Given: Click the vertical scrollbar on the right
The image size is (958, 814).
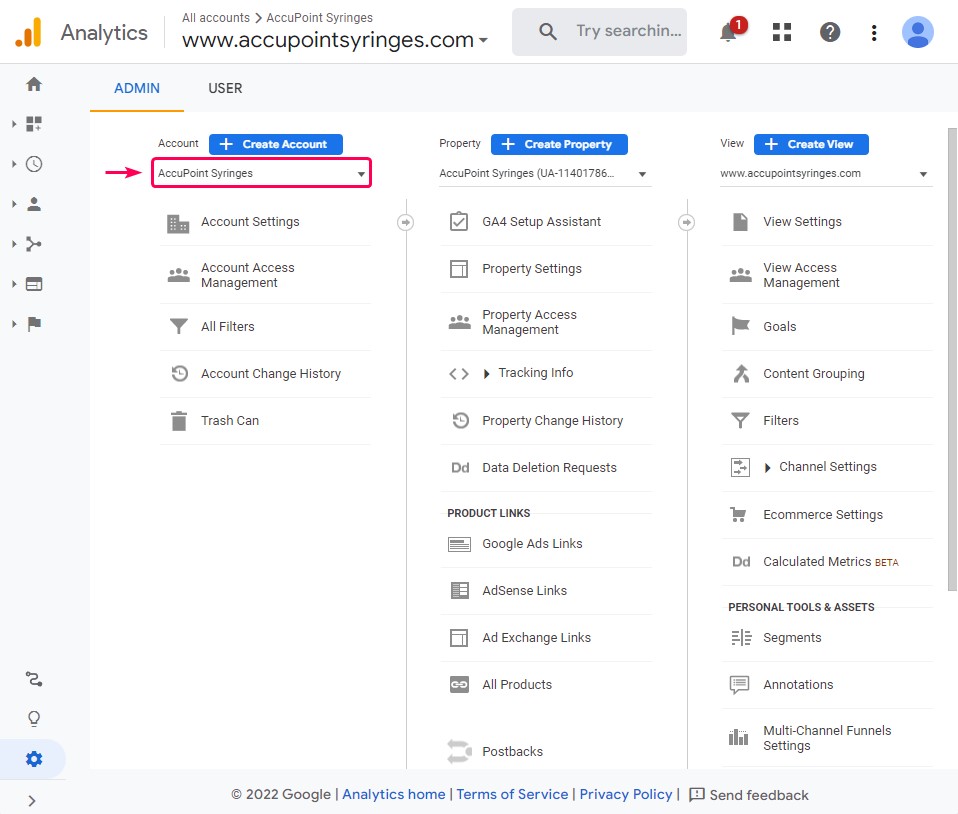Looking at the screenshot, I should (x=952, y=359).
